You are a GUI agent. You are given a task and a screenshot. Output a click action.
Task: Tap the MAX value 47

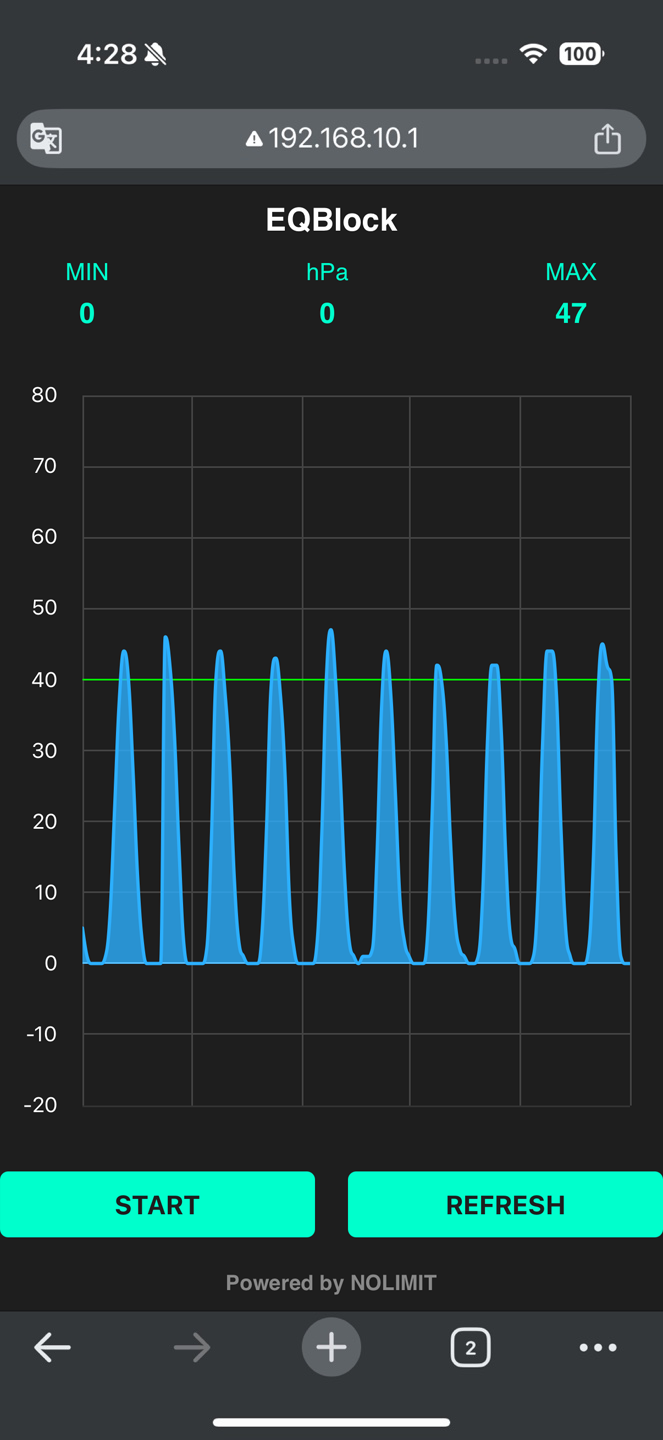(570, 313)
